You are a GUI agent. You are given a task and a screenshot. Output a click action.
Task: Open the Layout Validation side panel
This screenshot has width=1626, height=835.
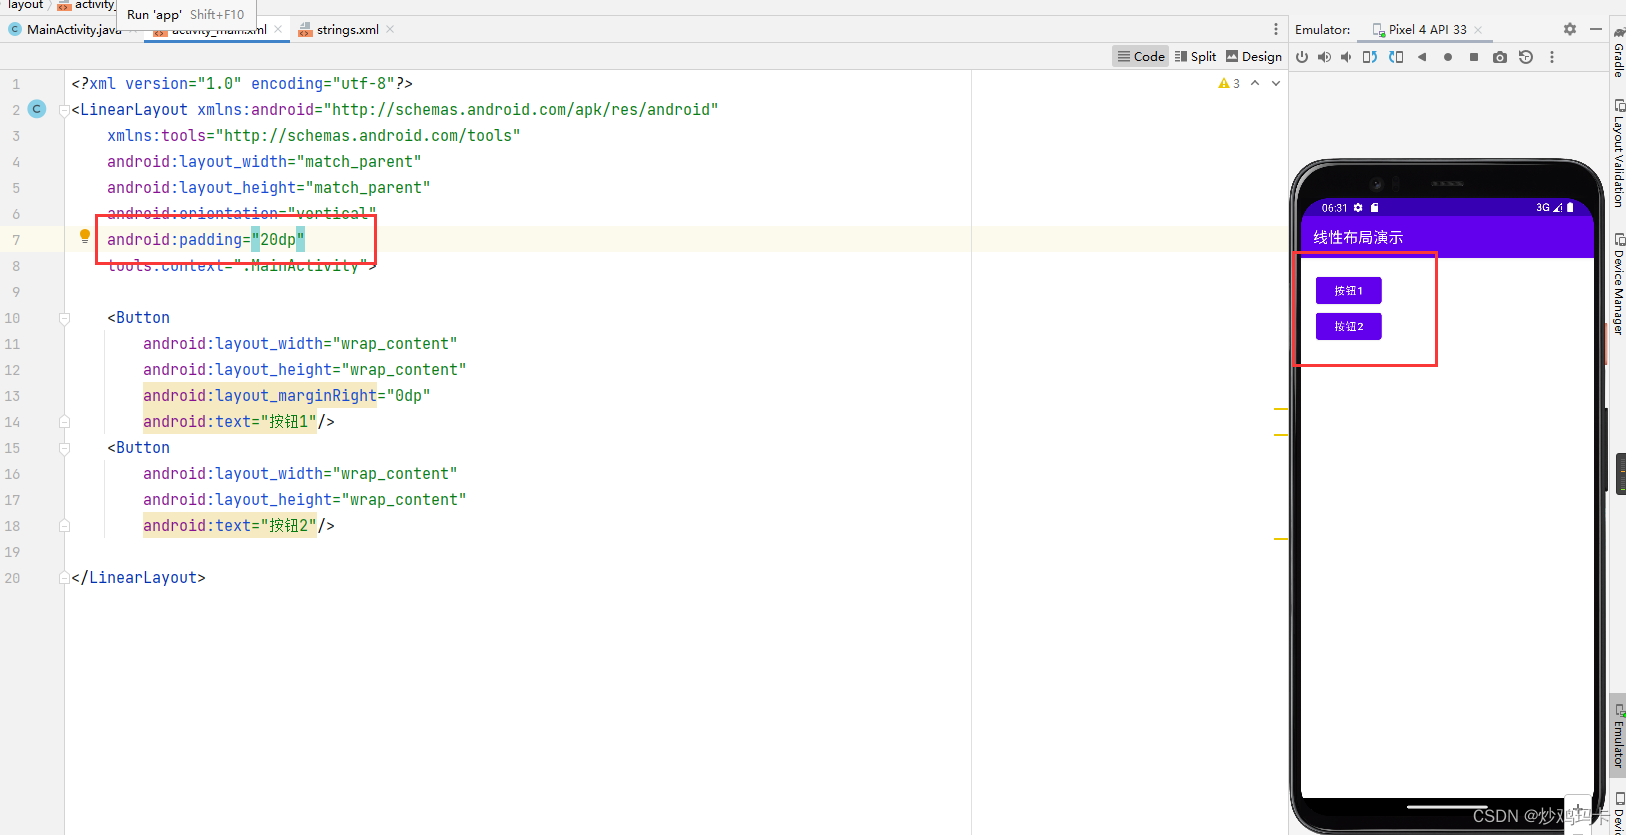[x=1618, y=153]
